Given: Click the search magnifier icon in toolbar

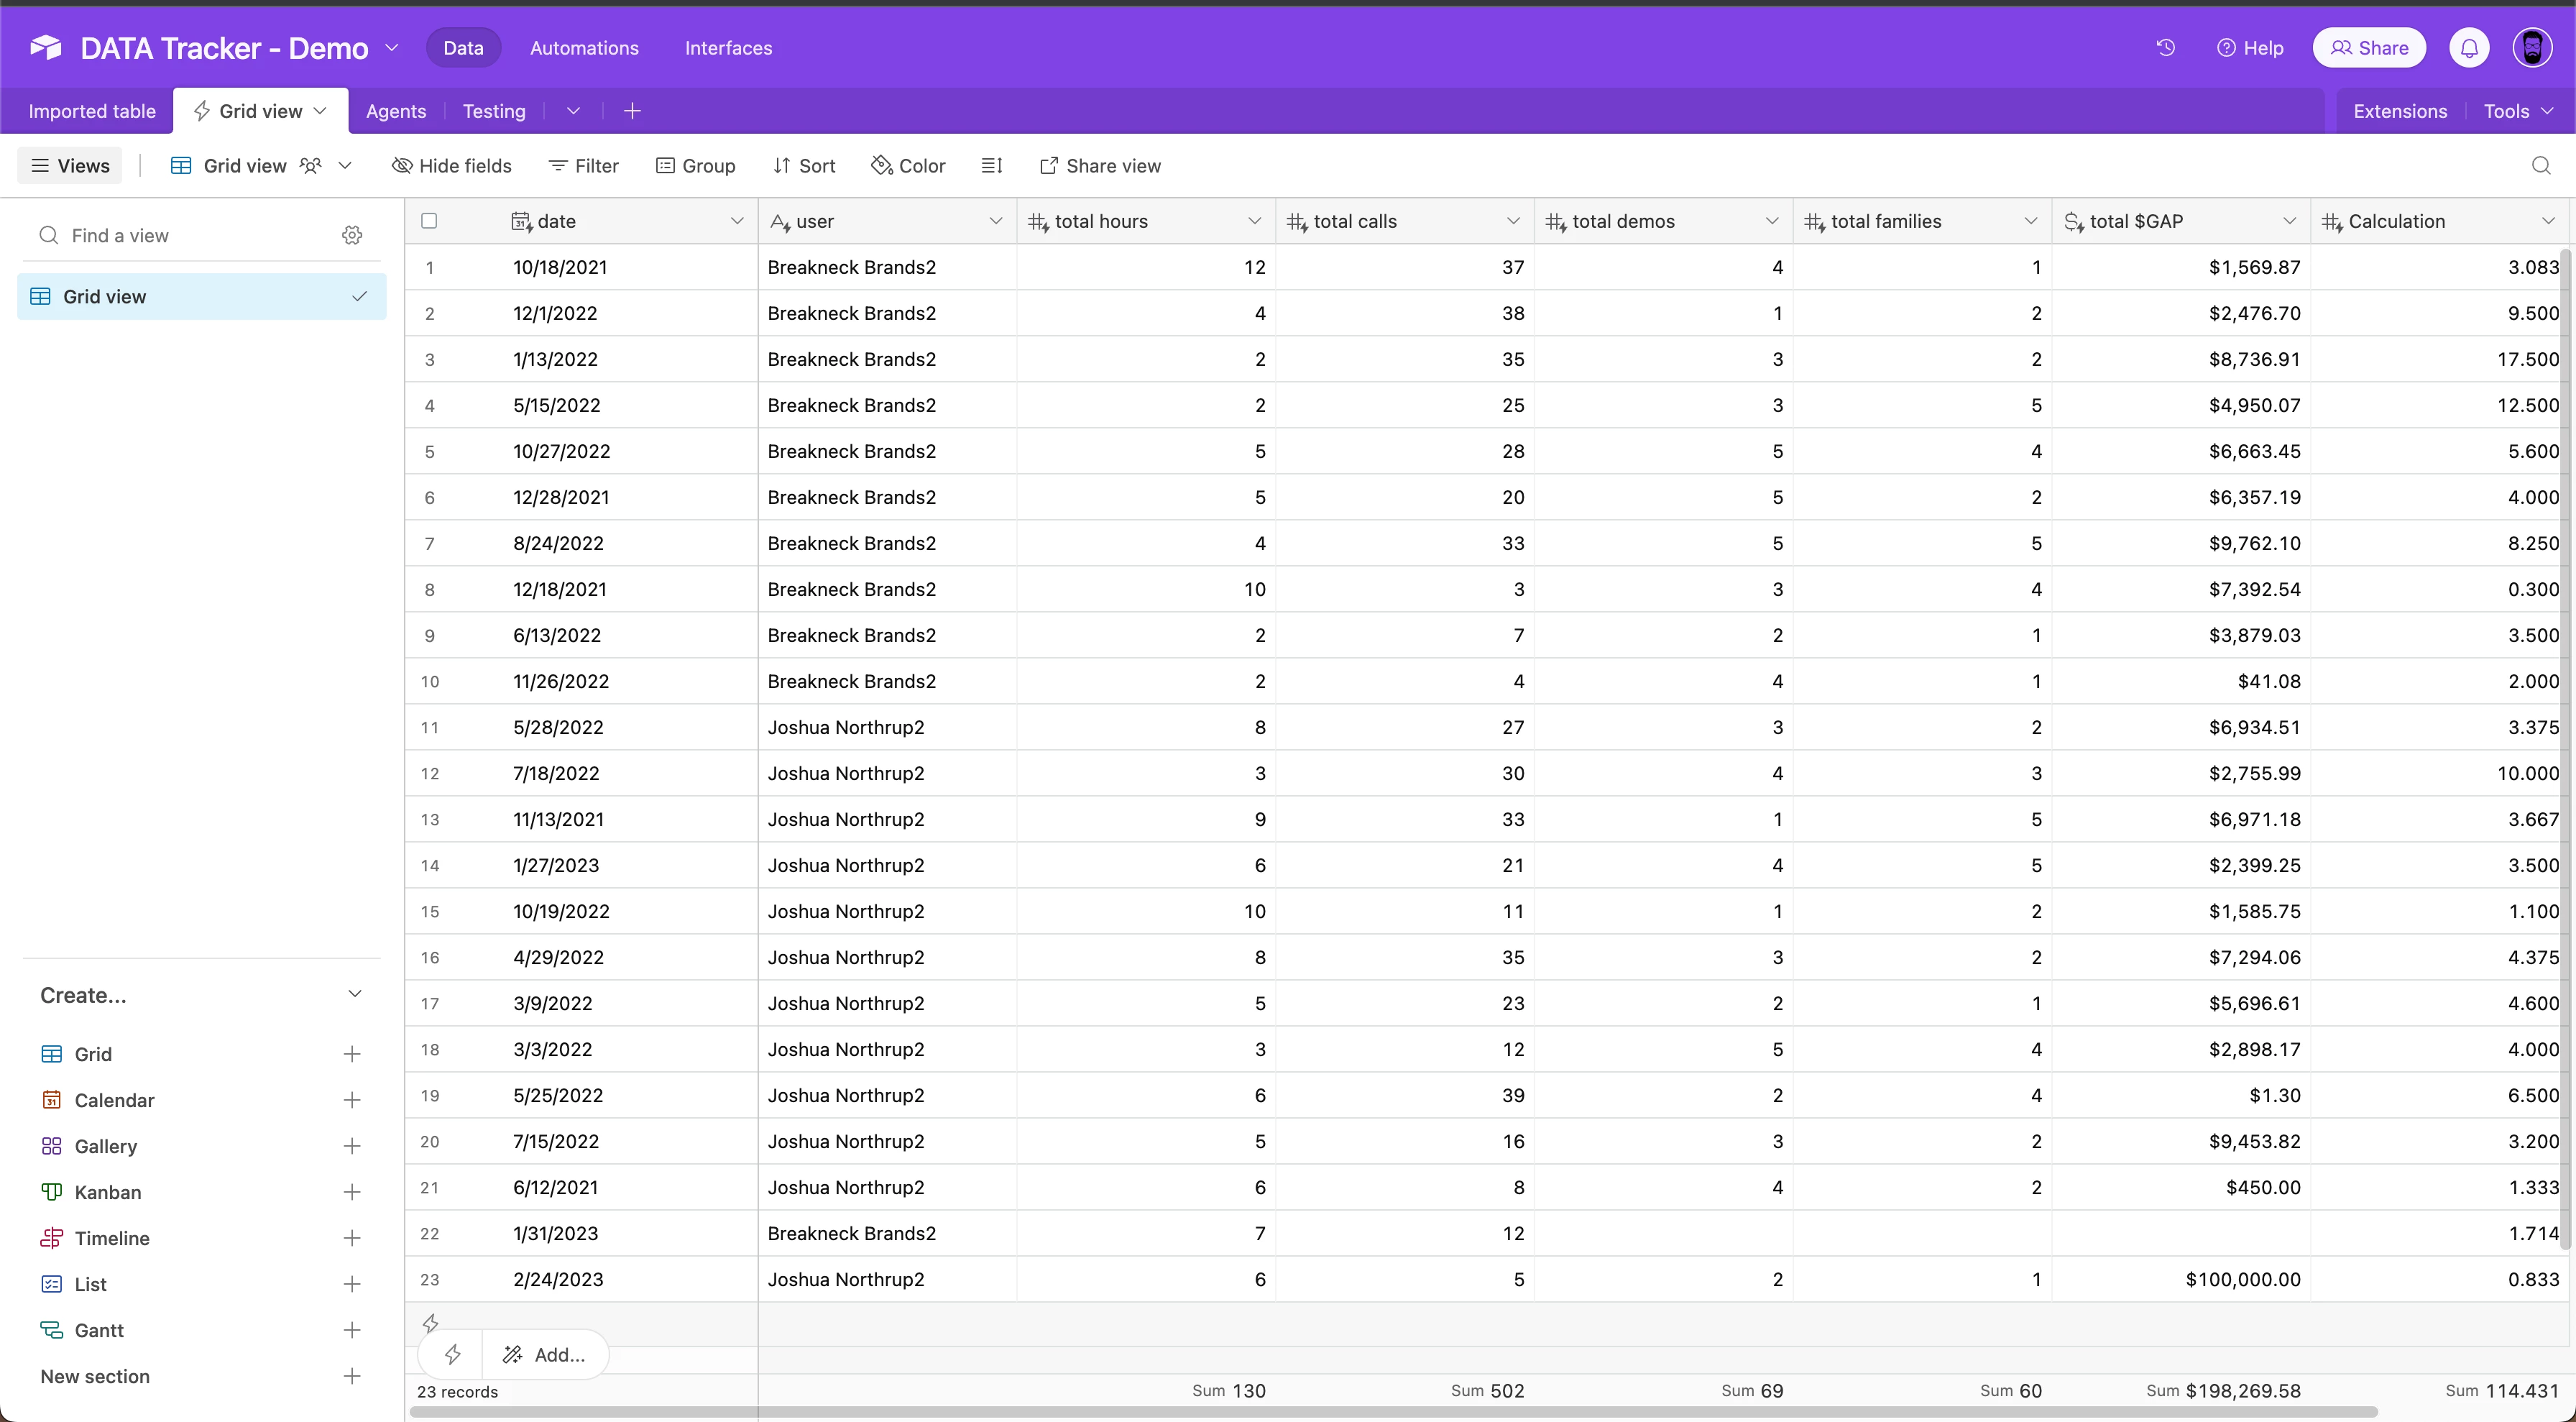Looking at the screenshot, I should (x=2541, y=165).
